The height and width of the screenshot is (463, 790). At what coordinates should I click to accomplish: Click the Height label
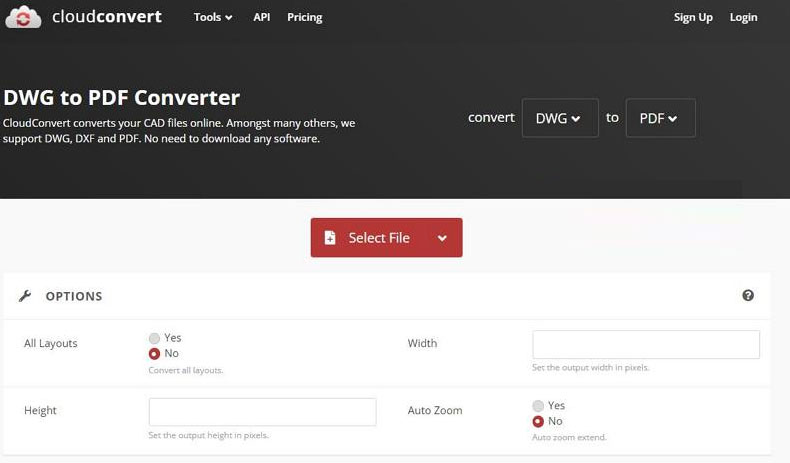(40, 411)
